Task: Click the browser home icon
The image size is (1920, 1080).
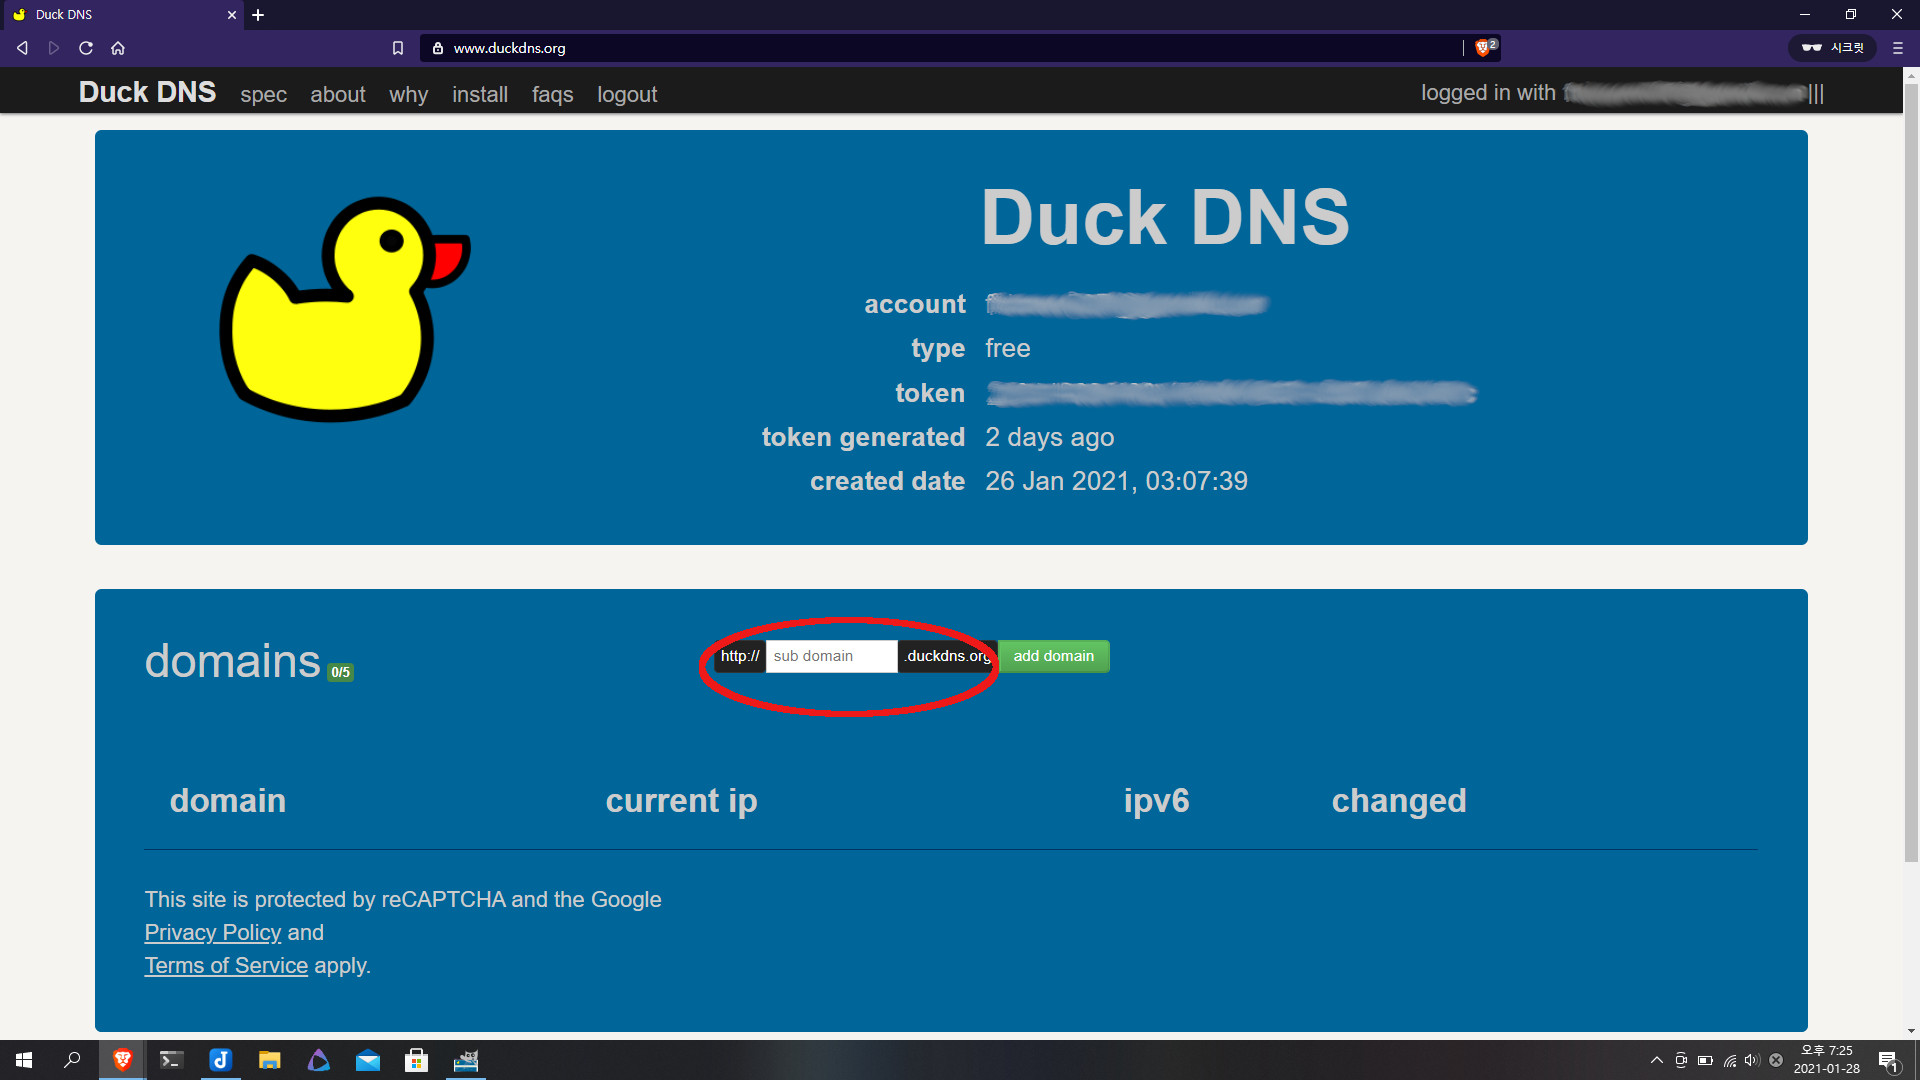Action: click(x=118, y=48)
